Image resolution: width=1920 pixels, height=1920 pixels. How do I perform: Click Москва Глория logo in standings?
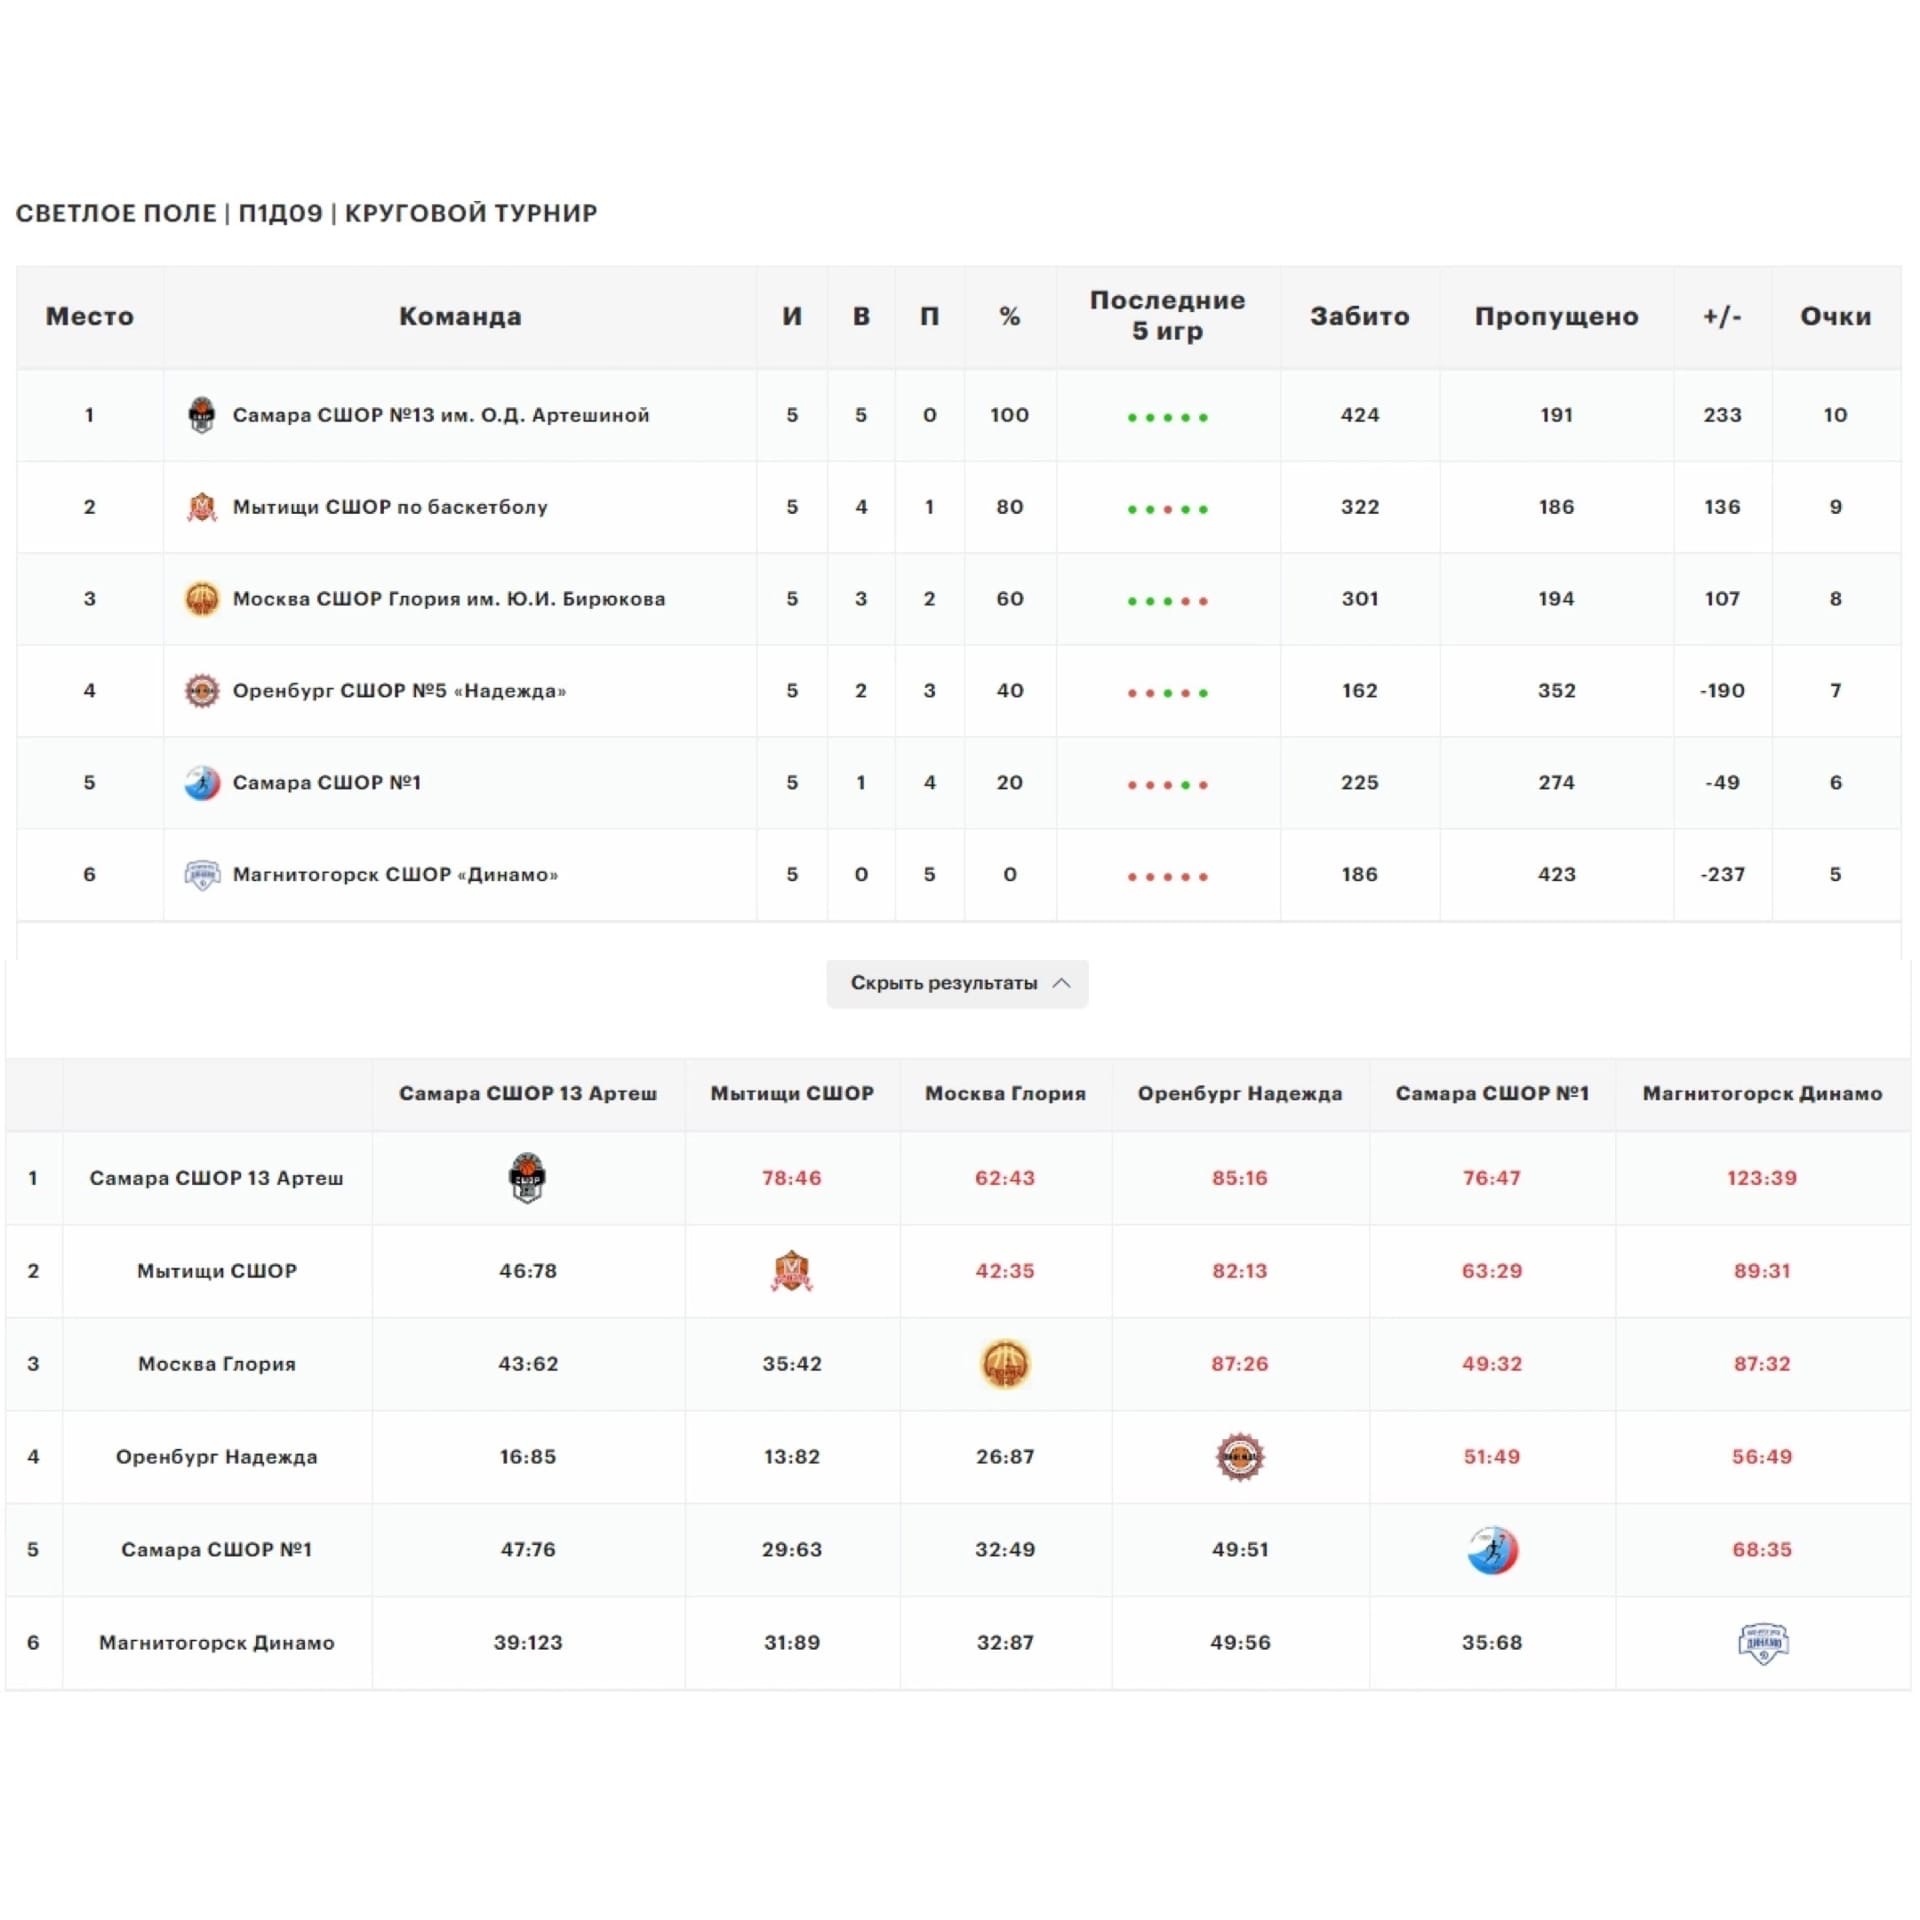point(202,599)
